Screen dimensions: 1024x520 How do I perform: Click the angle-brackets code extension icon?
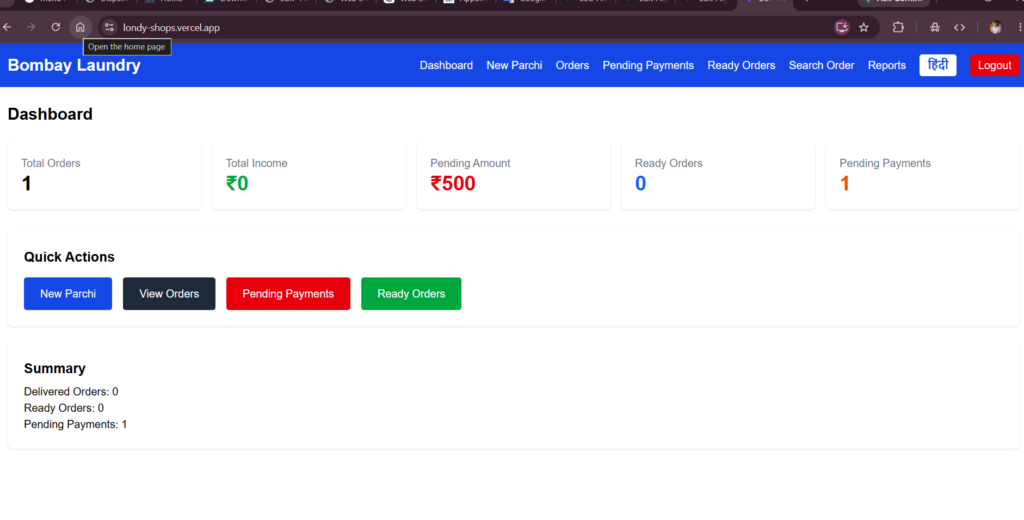pyautogui.click(x=959, y=27)
